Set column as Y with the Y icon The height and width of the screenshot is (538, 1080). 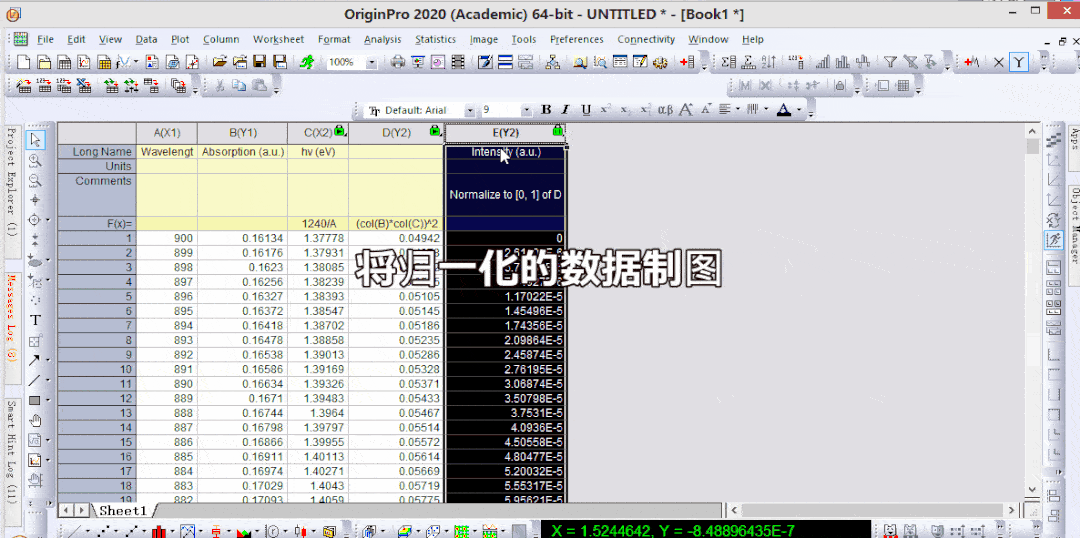(x=1019, y=63)
